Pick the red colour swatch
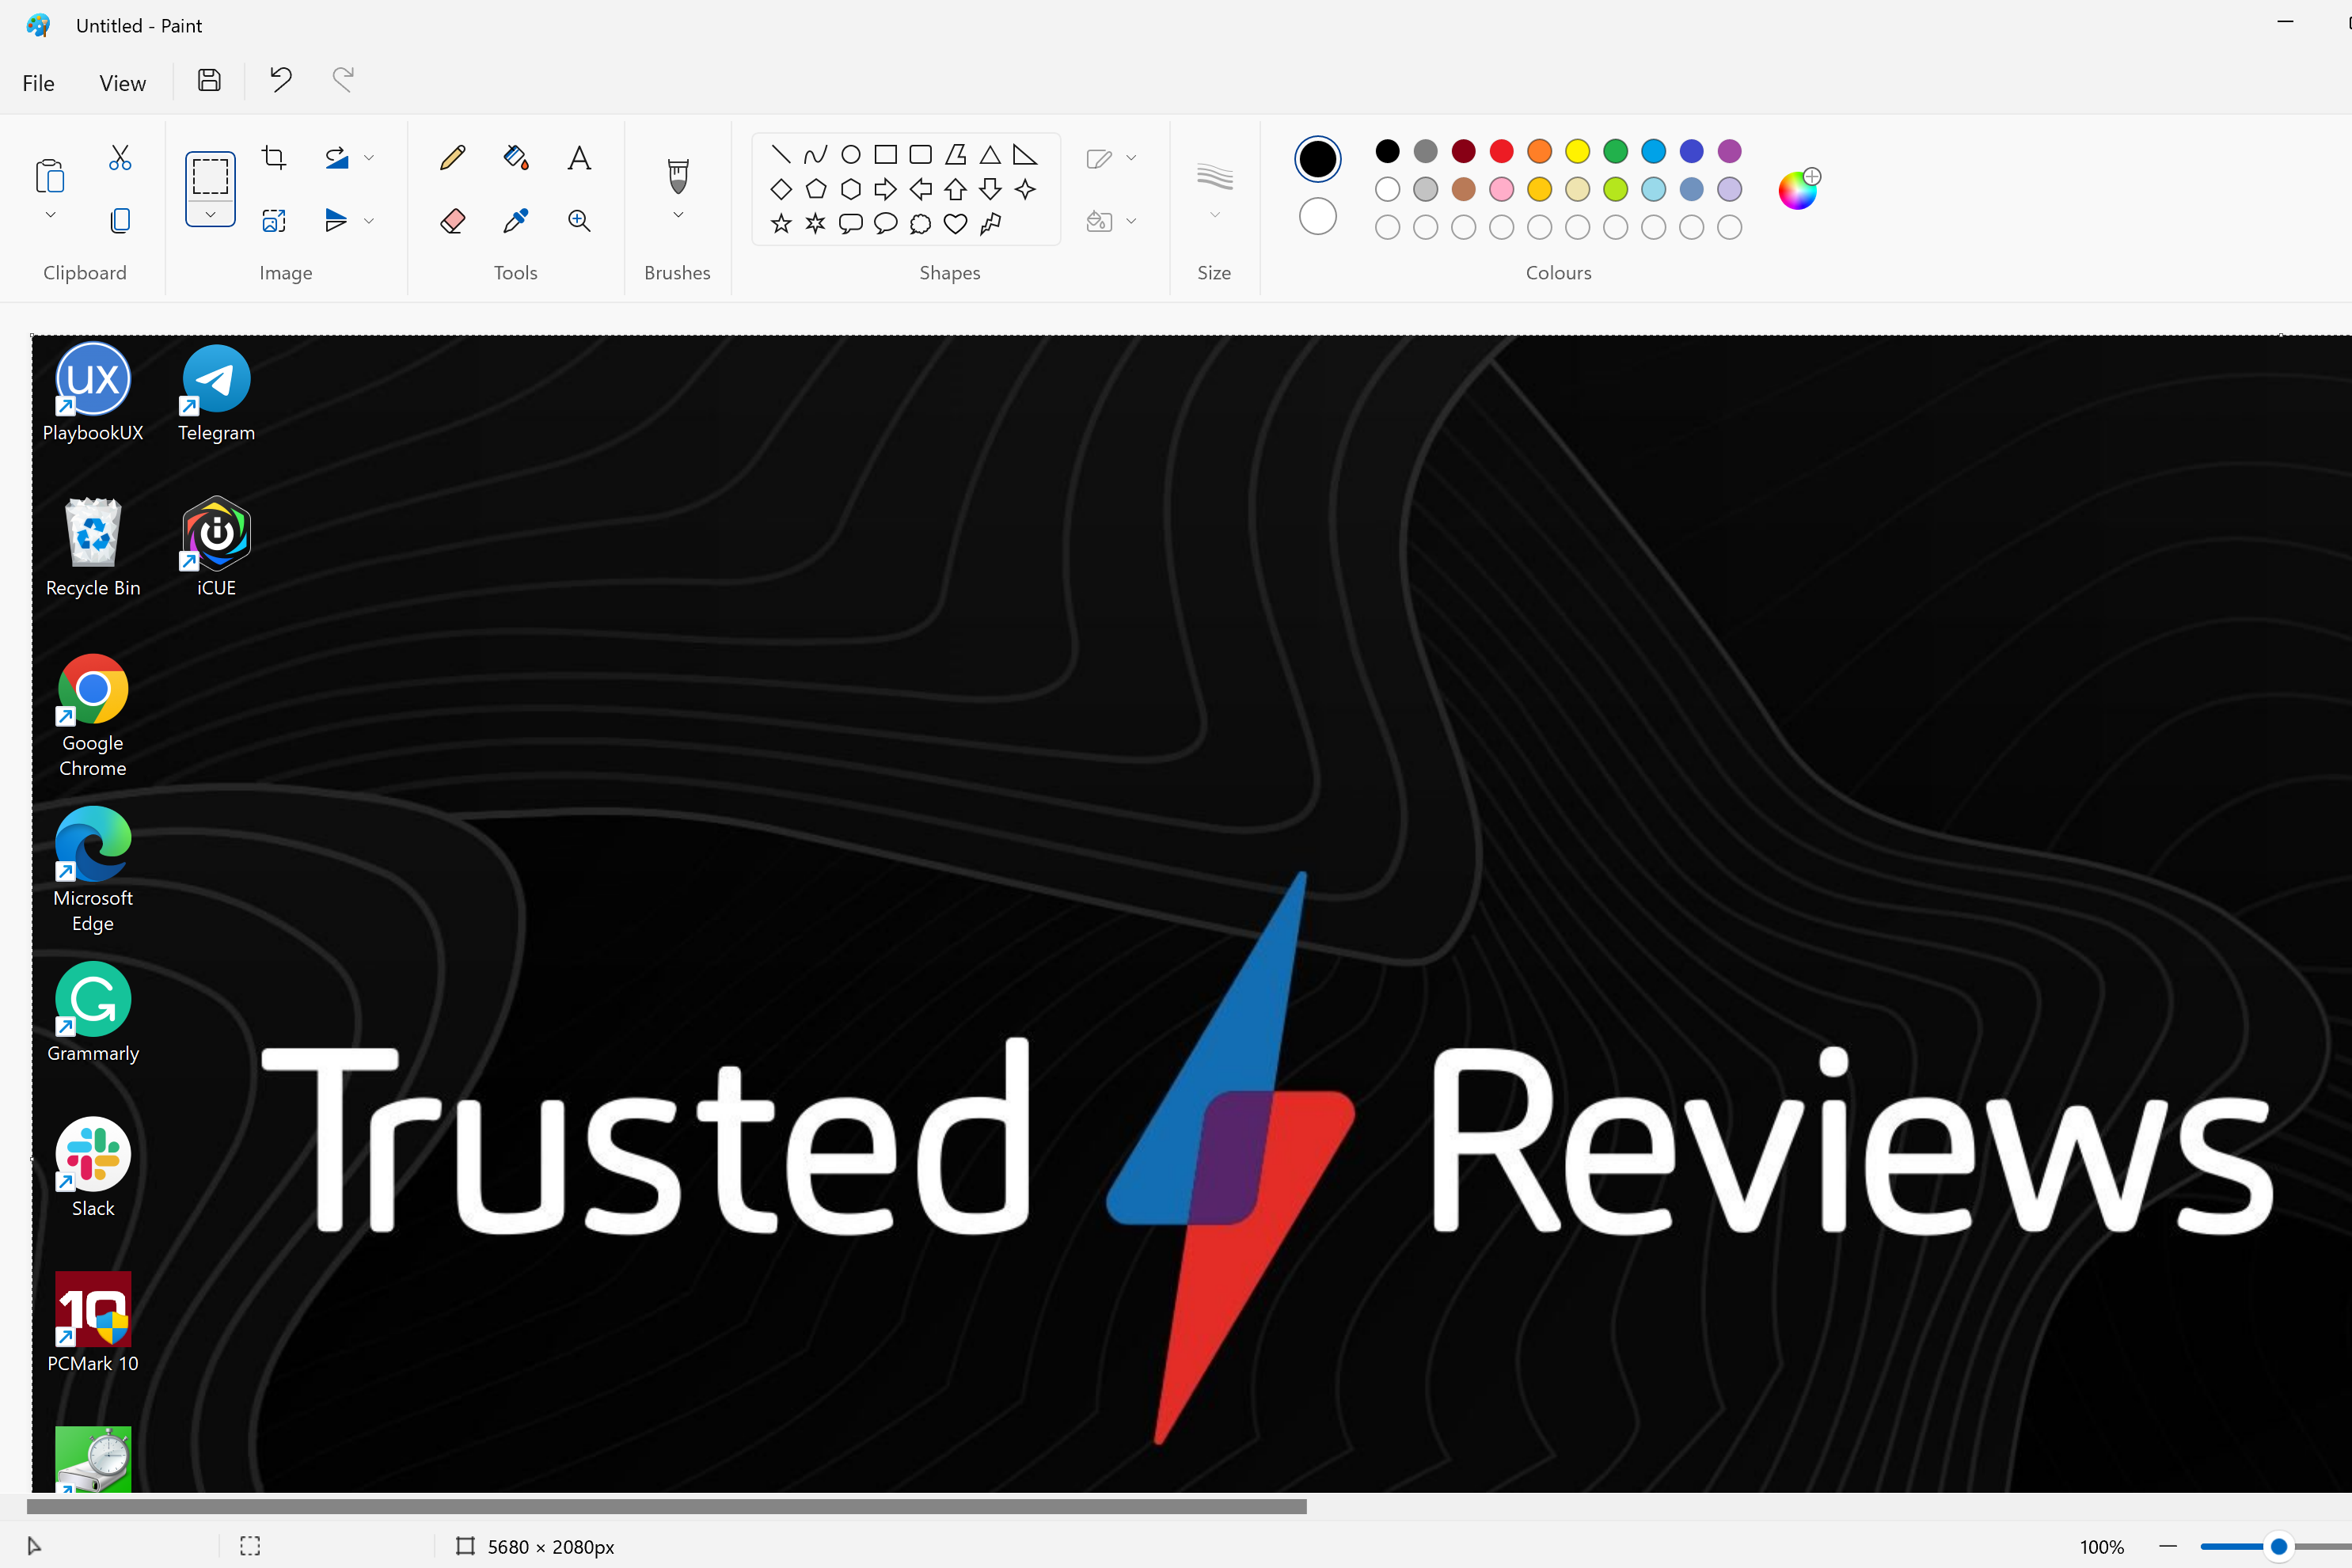Viewport: 2352px width, 1568px height. click(x=1502, y=151)
